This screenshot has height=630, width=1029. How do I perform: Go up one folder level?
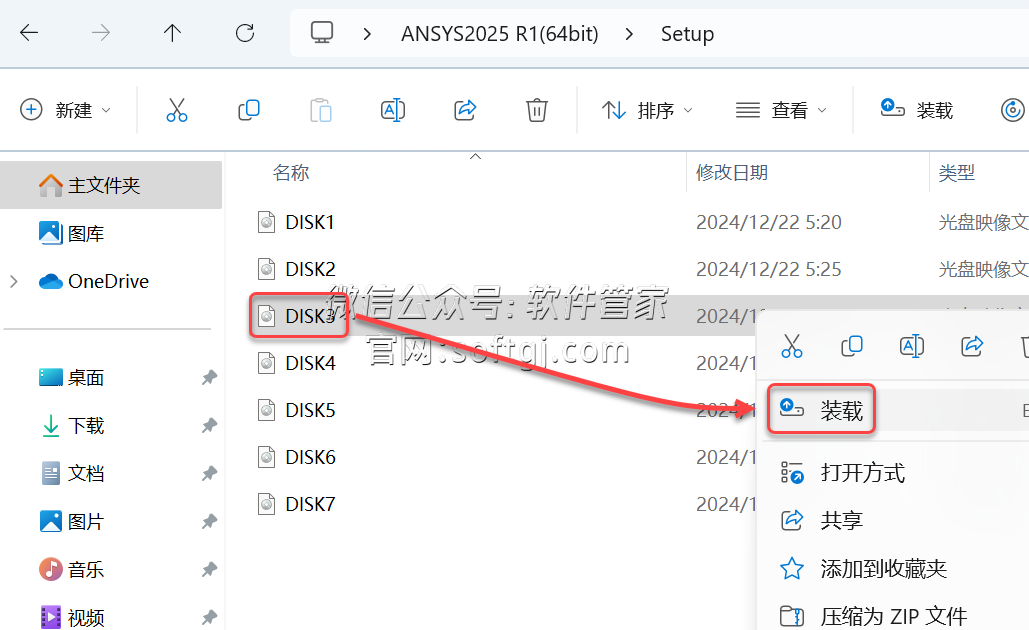(x=172, y=32)
